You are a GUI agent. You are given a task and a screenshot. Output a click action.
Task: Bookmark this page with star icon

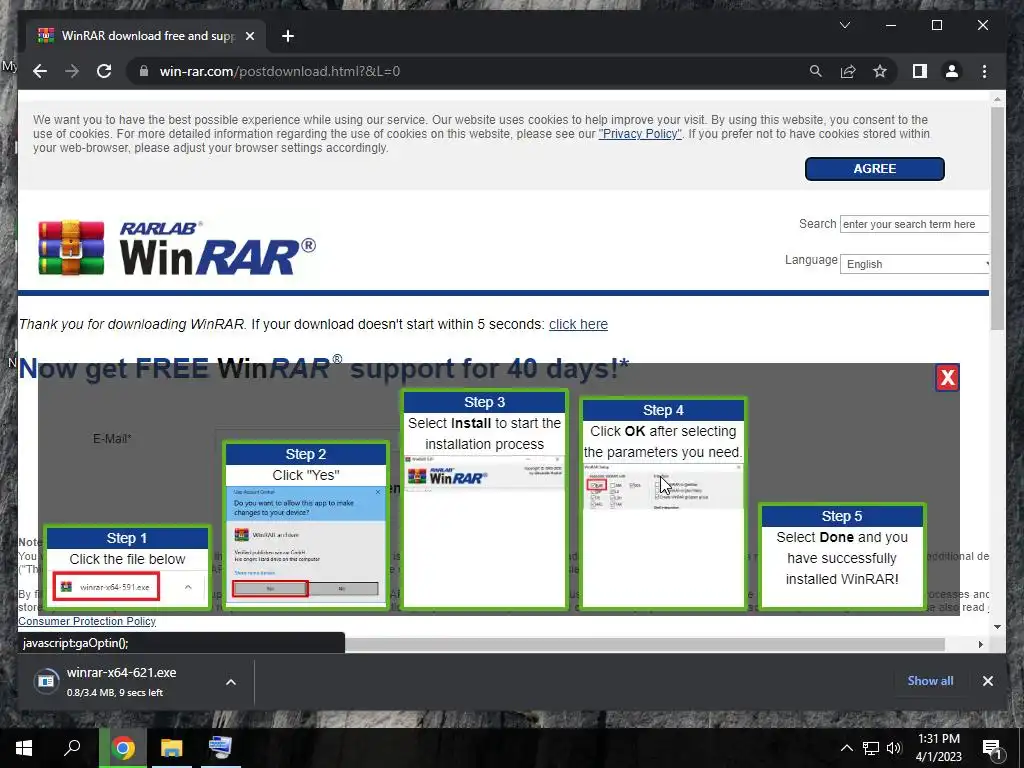point(880,71)
